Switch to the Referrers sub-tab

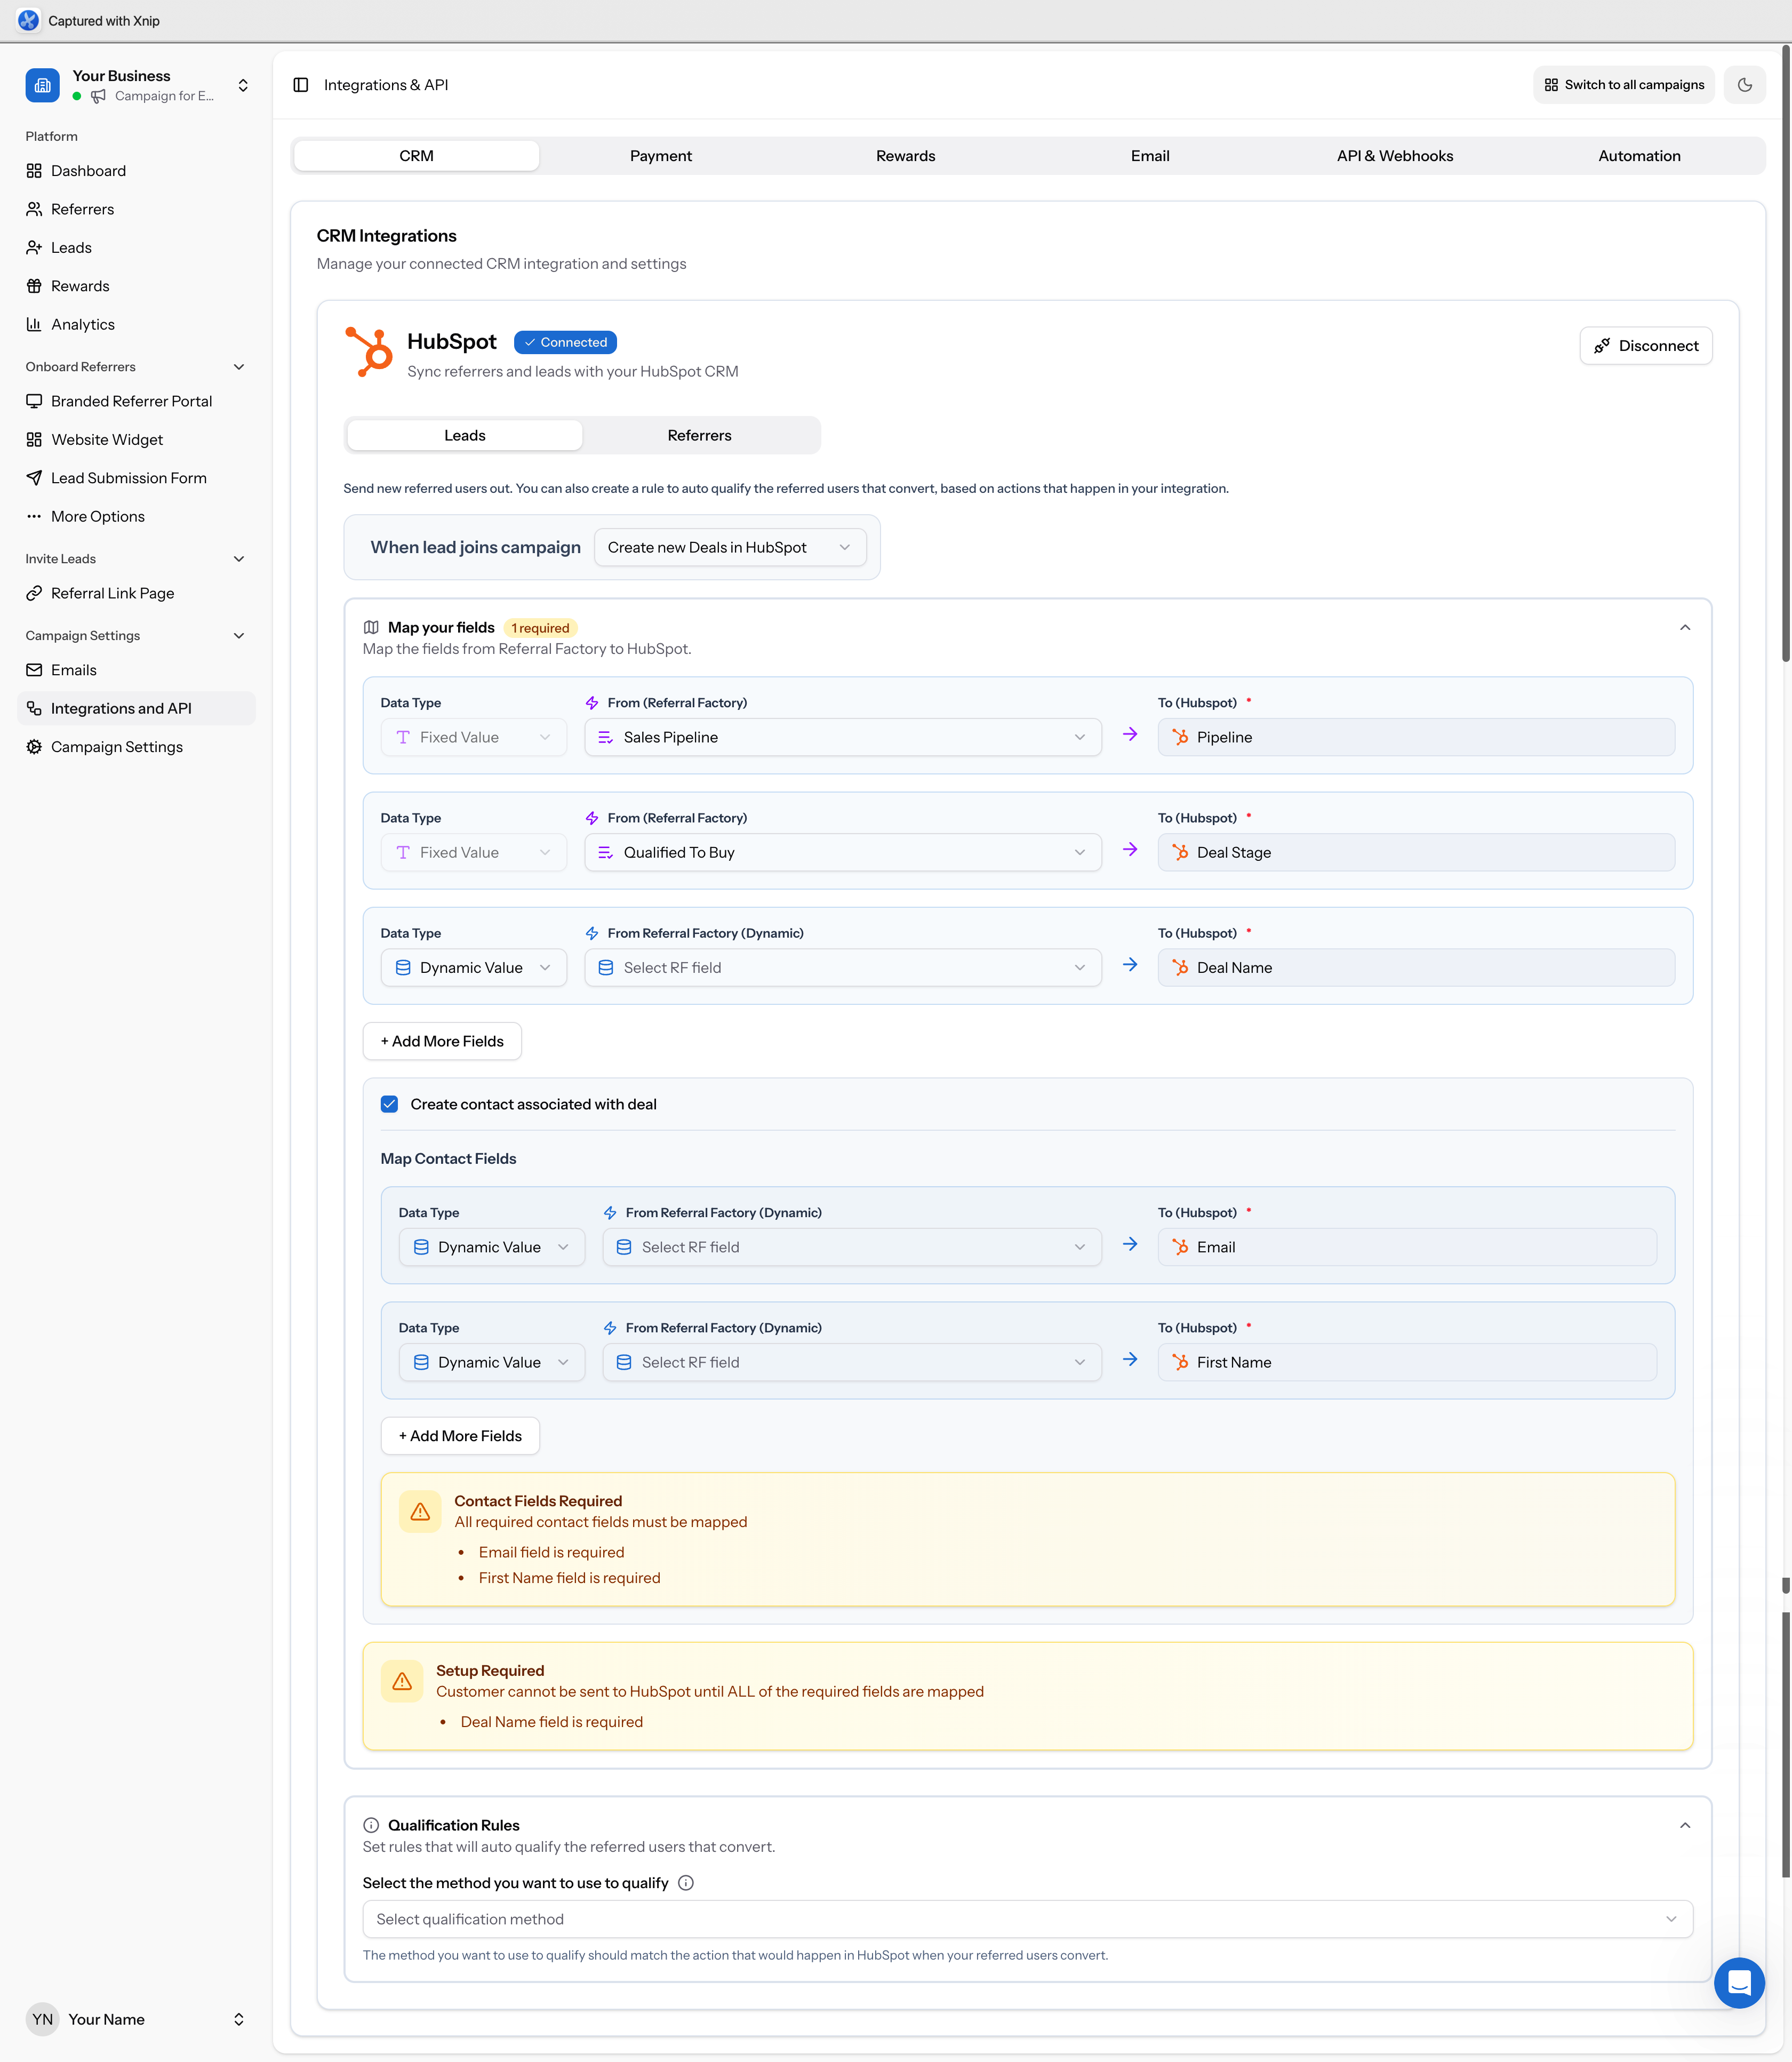pyautogui.click(x=699, y=435)
